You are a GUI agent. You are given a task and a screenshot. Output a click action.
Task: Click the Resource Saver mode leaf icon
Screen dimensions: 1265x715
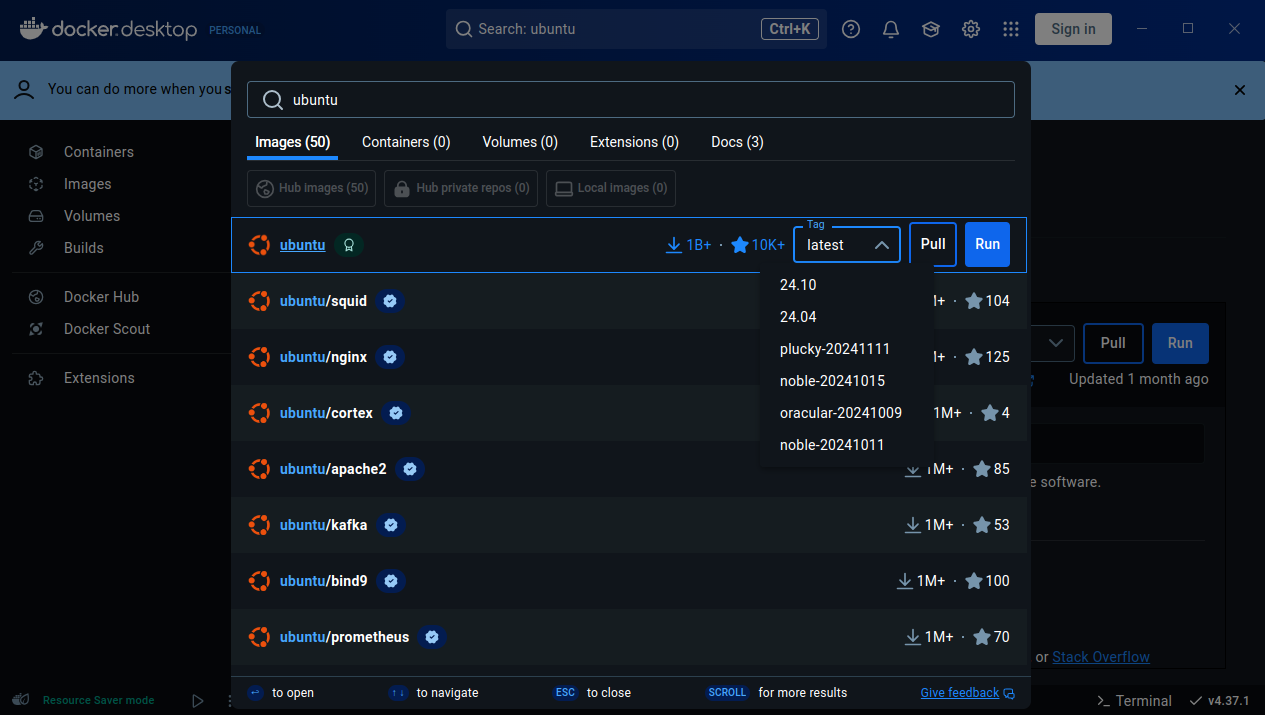point(22,700)
